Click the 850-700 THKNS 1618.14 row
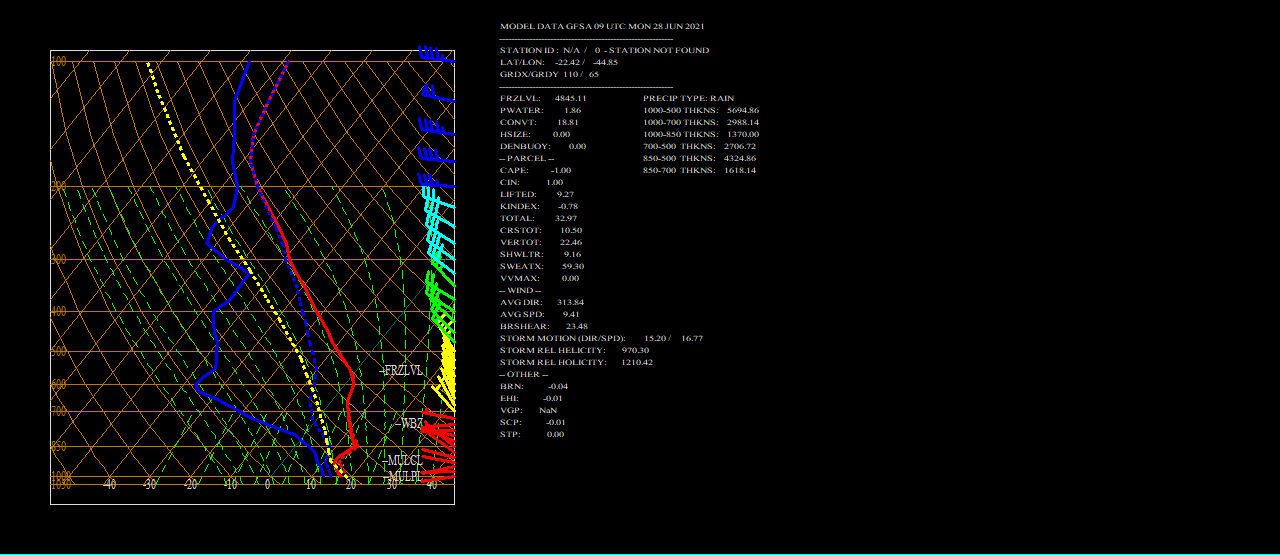1280x555 pixels. point(699,170)
